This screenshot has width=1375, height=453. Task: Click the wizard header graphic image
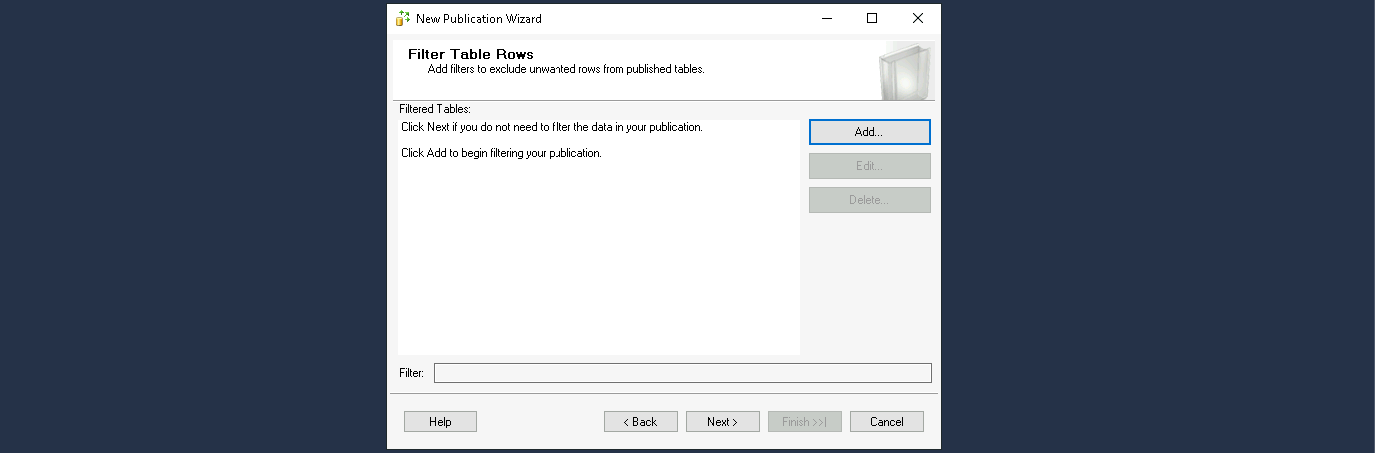click(x=906, y=71)
